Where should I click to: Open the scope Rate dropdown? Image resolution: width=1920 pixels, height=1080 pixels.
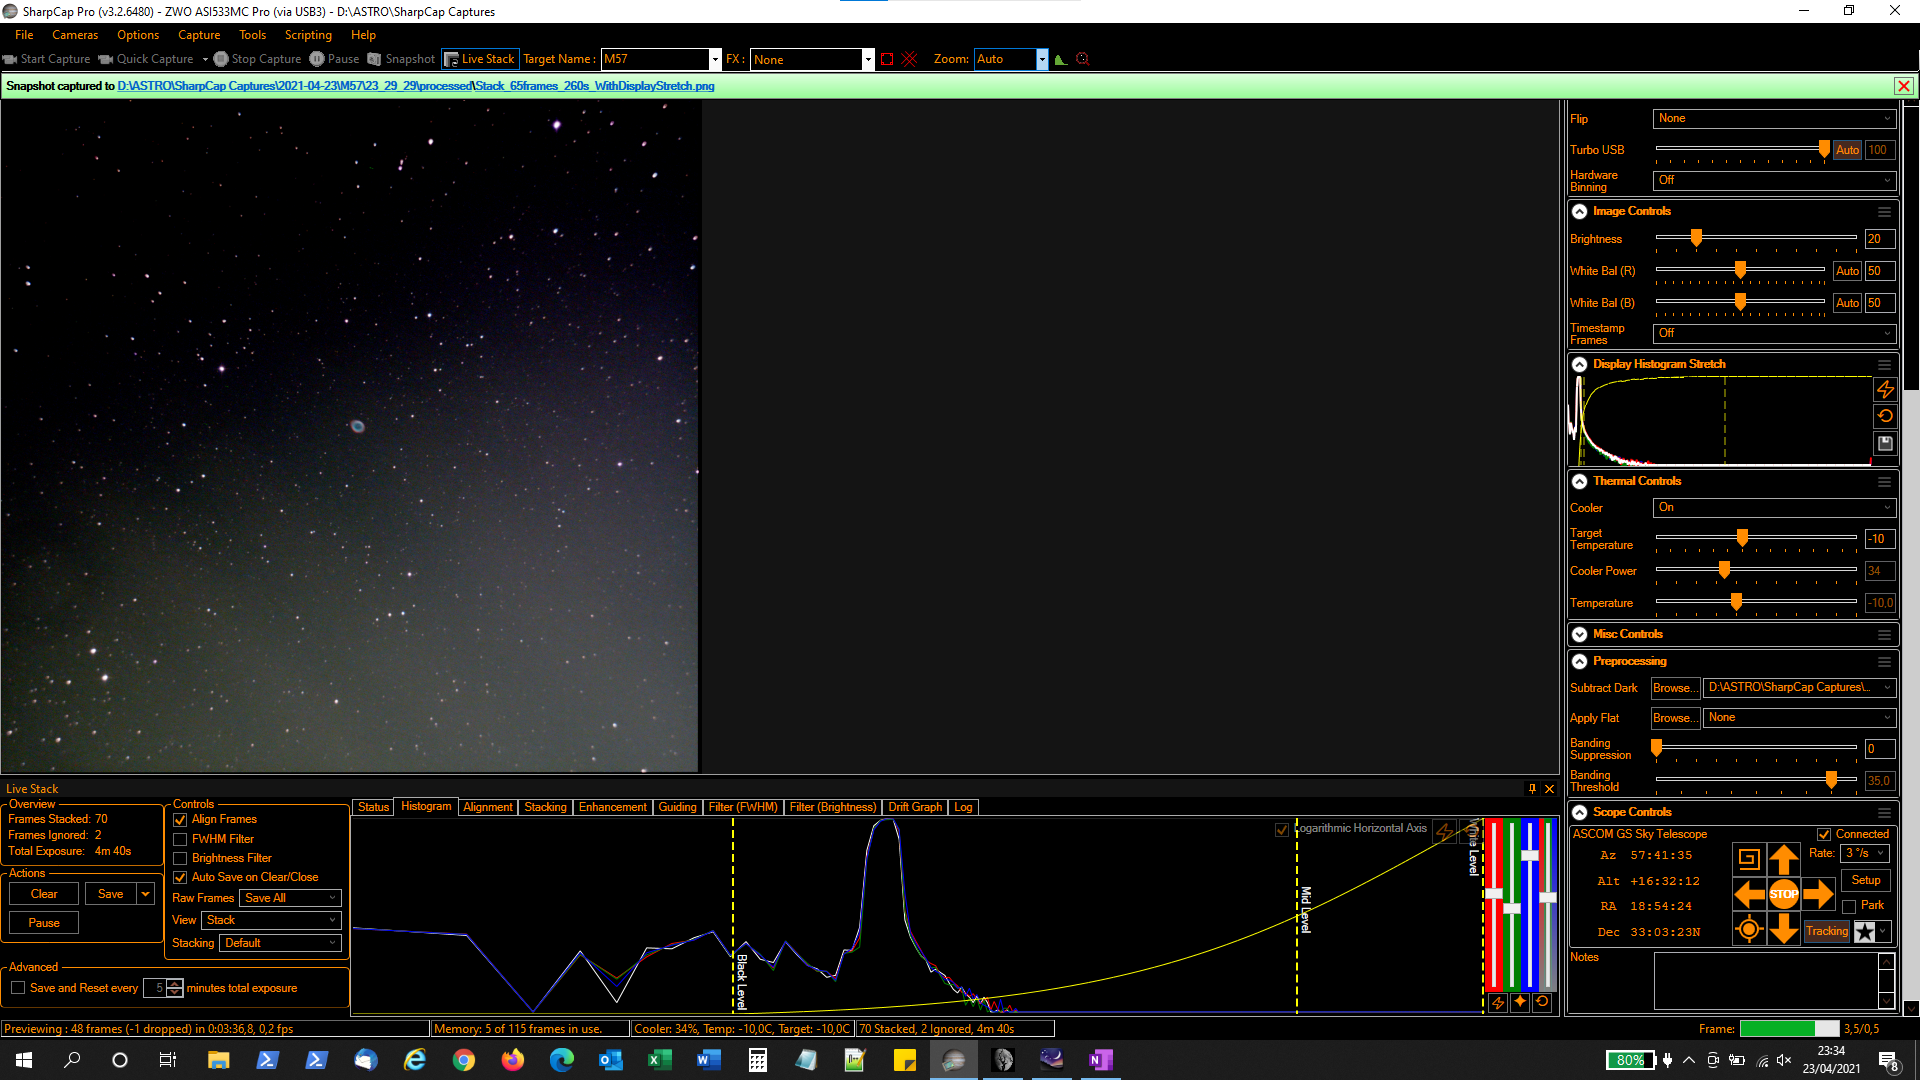(1866, 853)
